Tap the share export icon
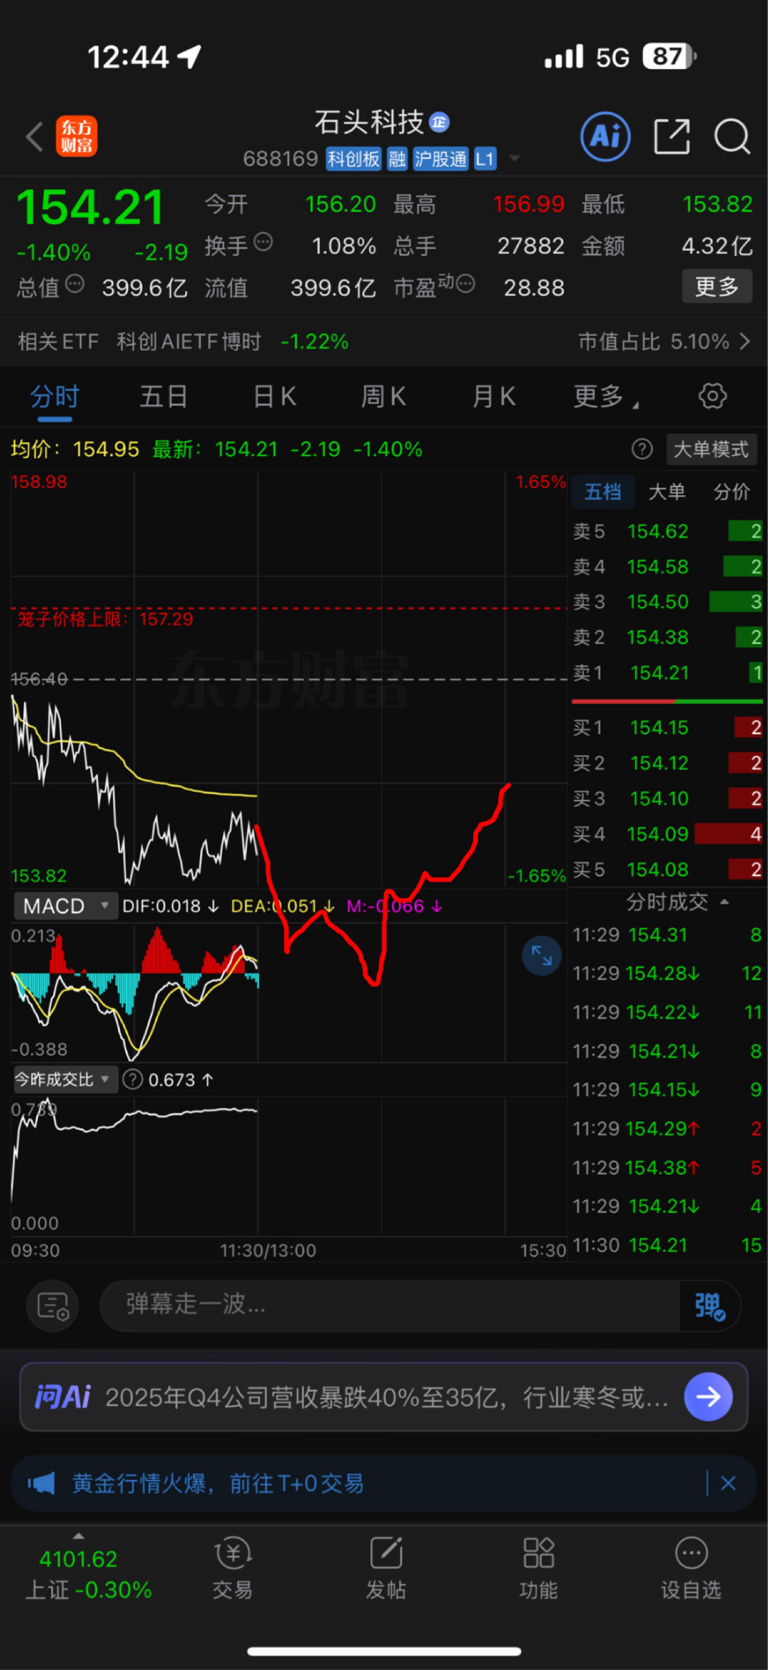768x1670 pixels. tap(672, 136)
